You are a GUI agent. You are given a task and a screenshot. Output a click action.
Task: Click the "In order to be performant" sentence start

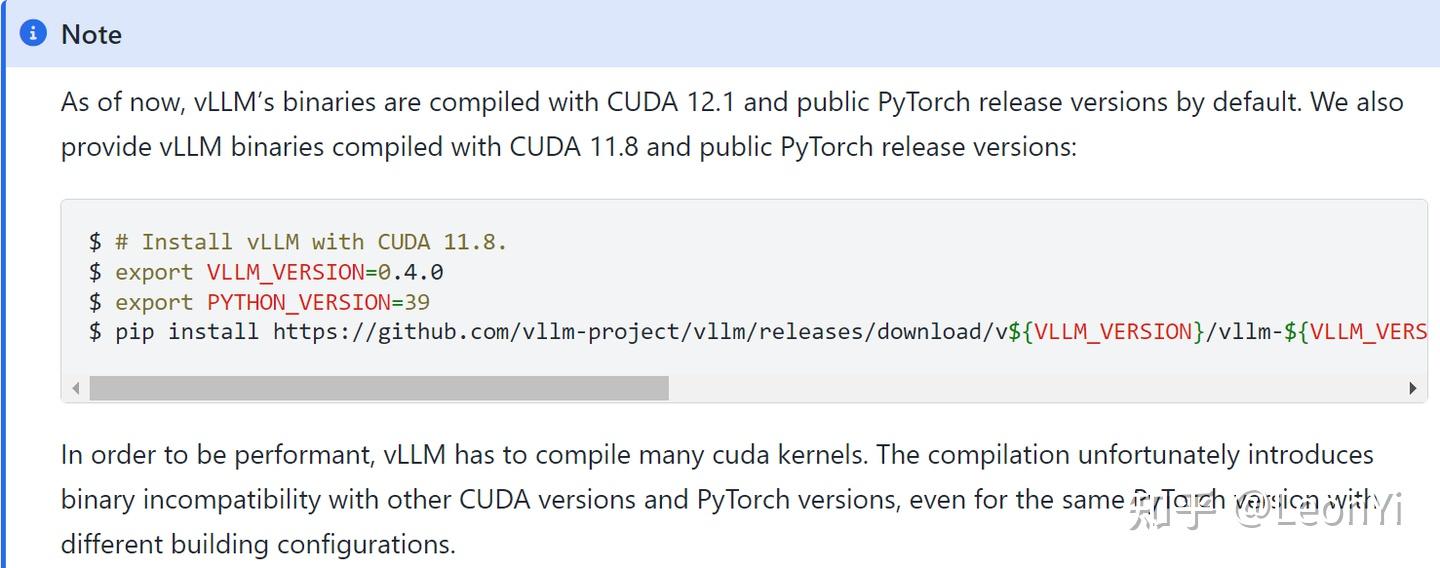coord(216,455)
